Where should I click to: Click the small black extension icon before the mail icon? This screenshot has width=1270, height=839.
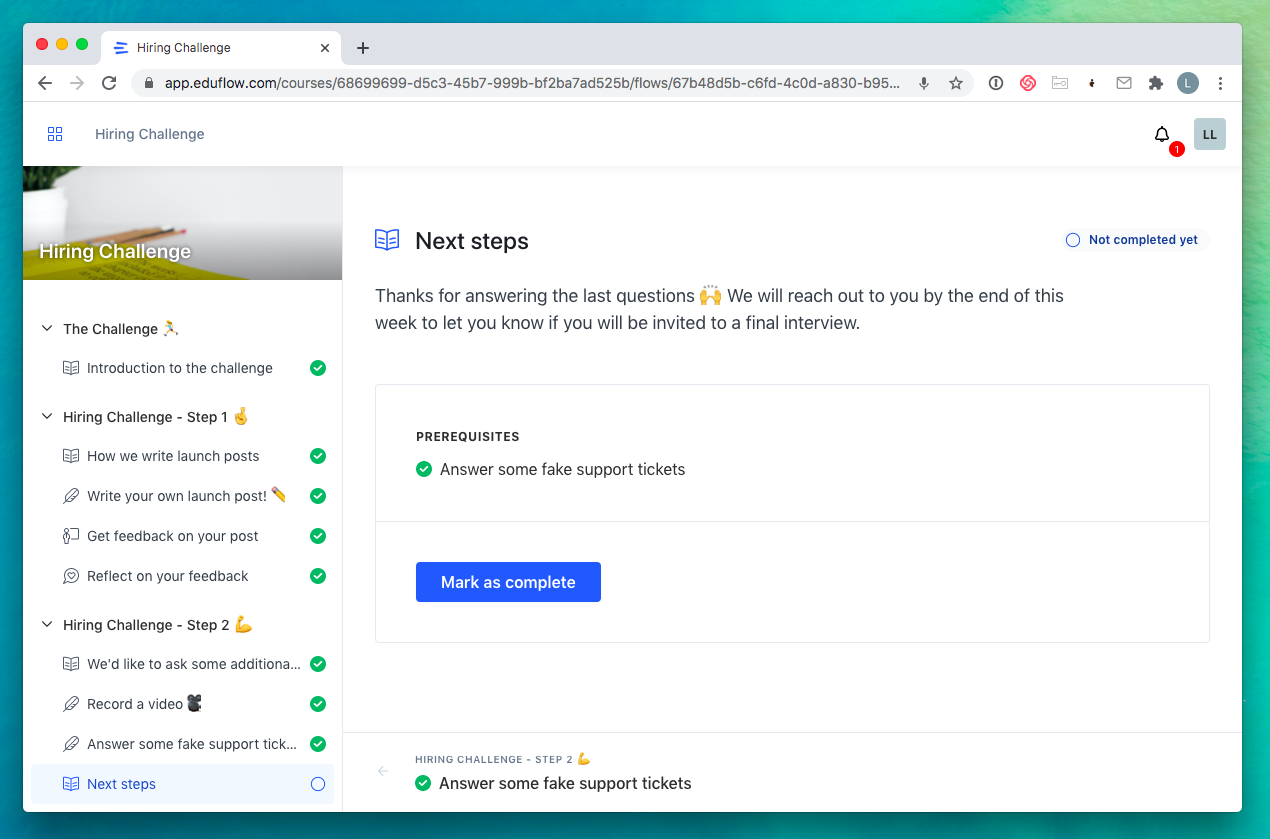pyautogui.click(x=1092, y=83)
